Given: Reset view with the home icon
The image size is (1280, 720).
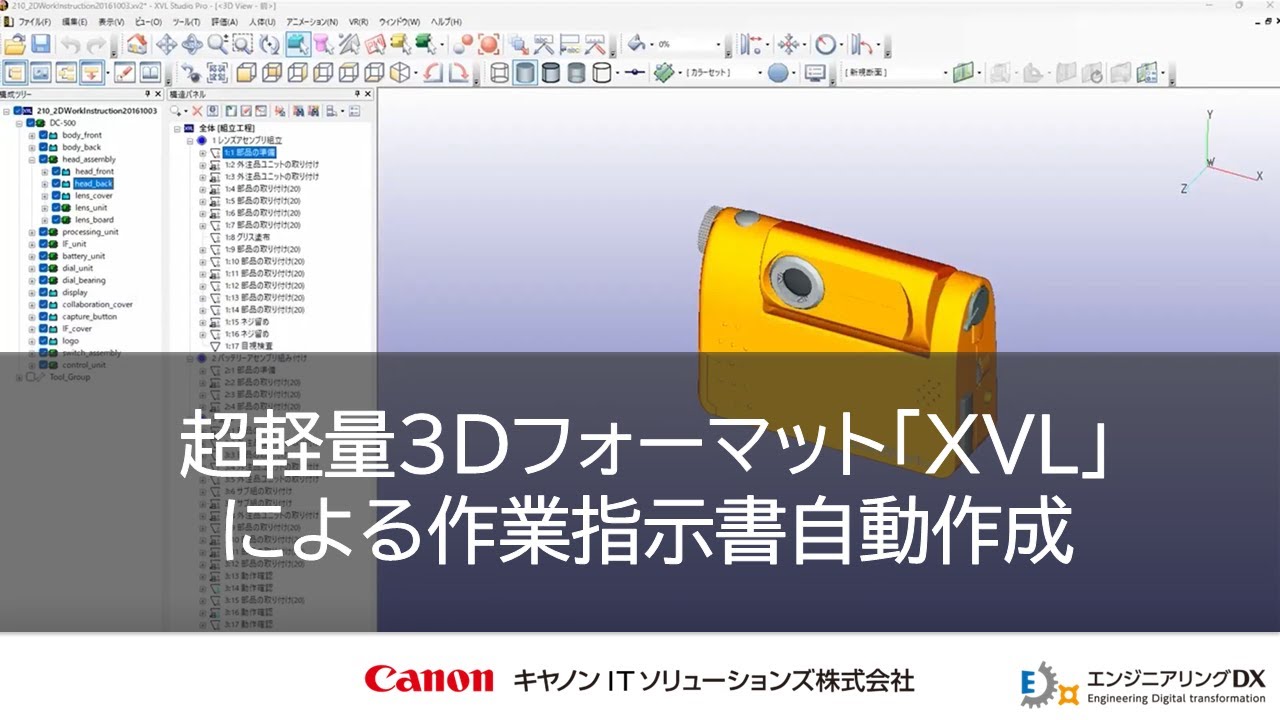Looking at the screenshot, I should tap(138, 44).
